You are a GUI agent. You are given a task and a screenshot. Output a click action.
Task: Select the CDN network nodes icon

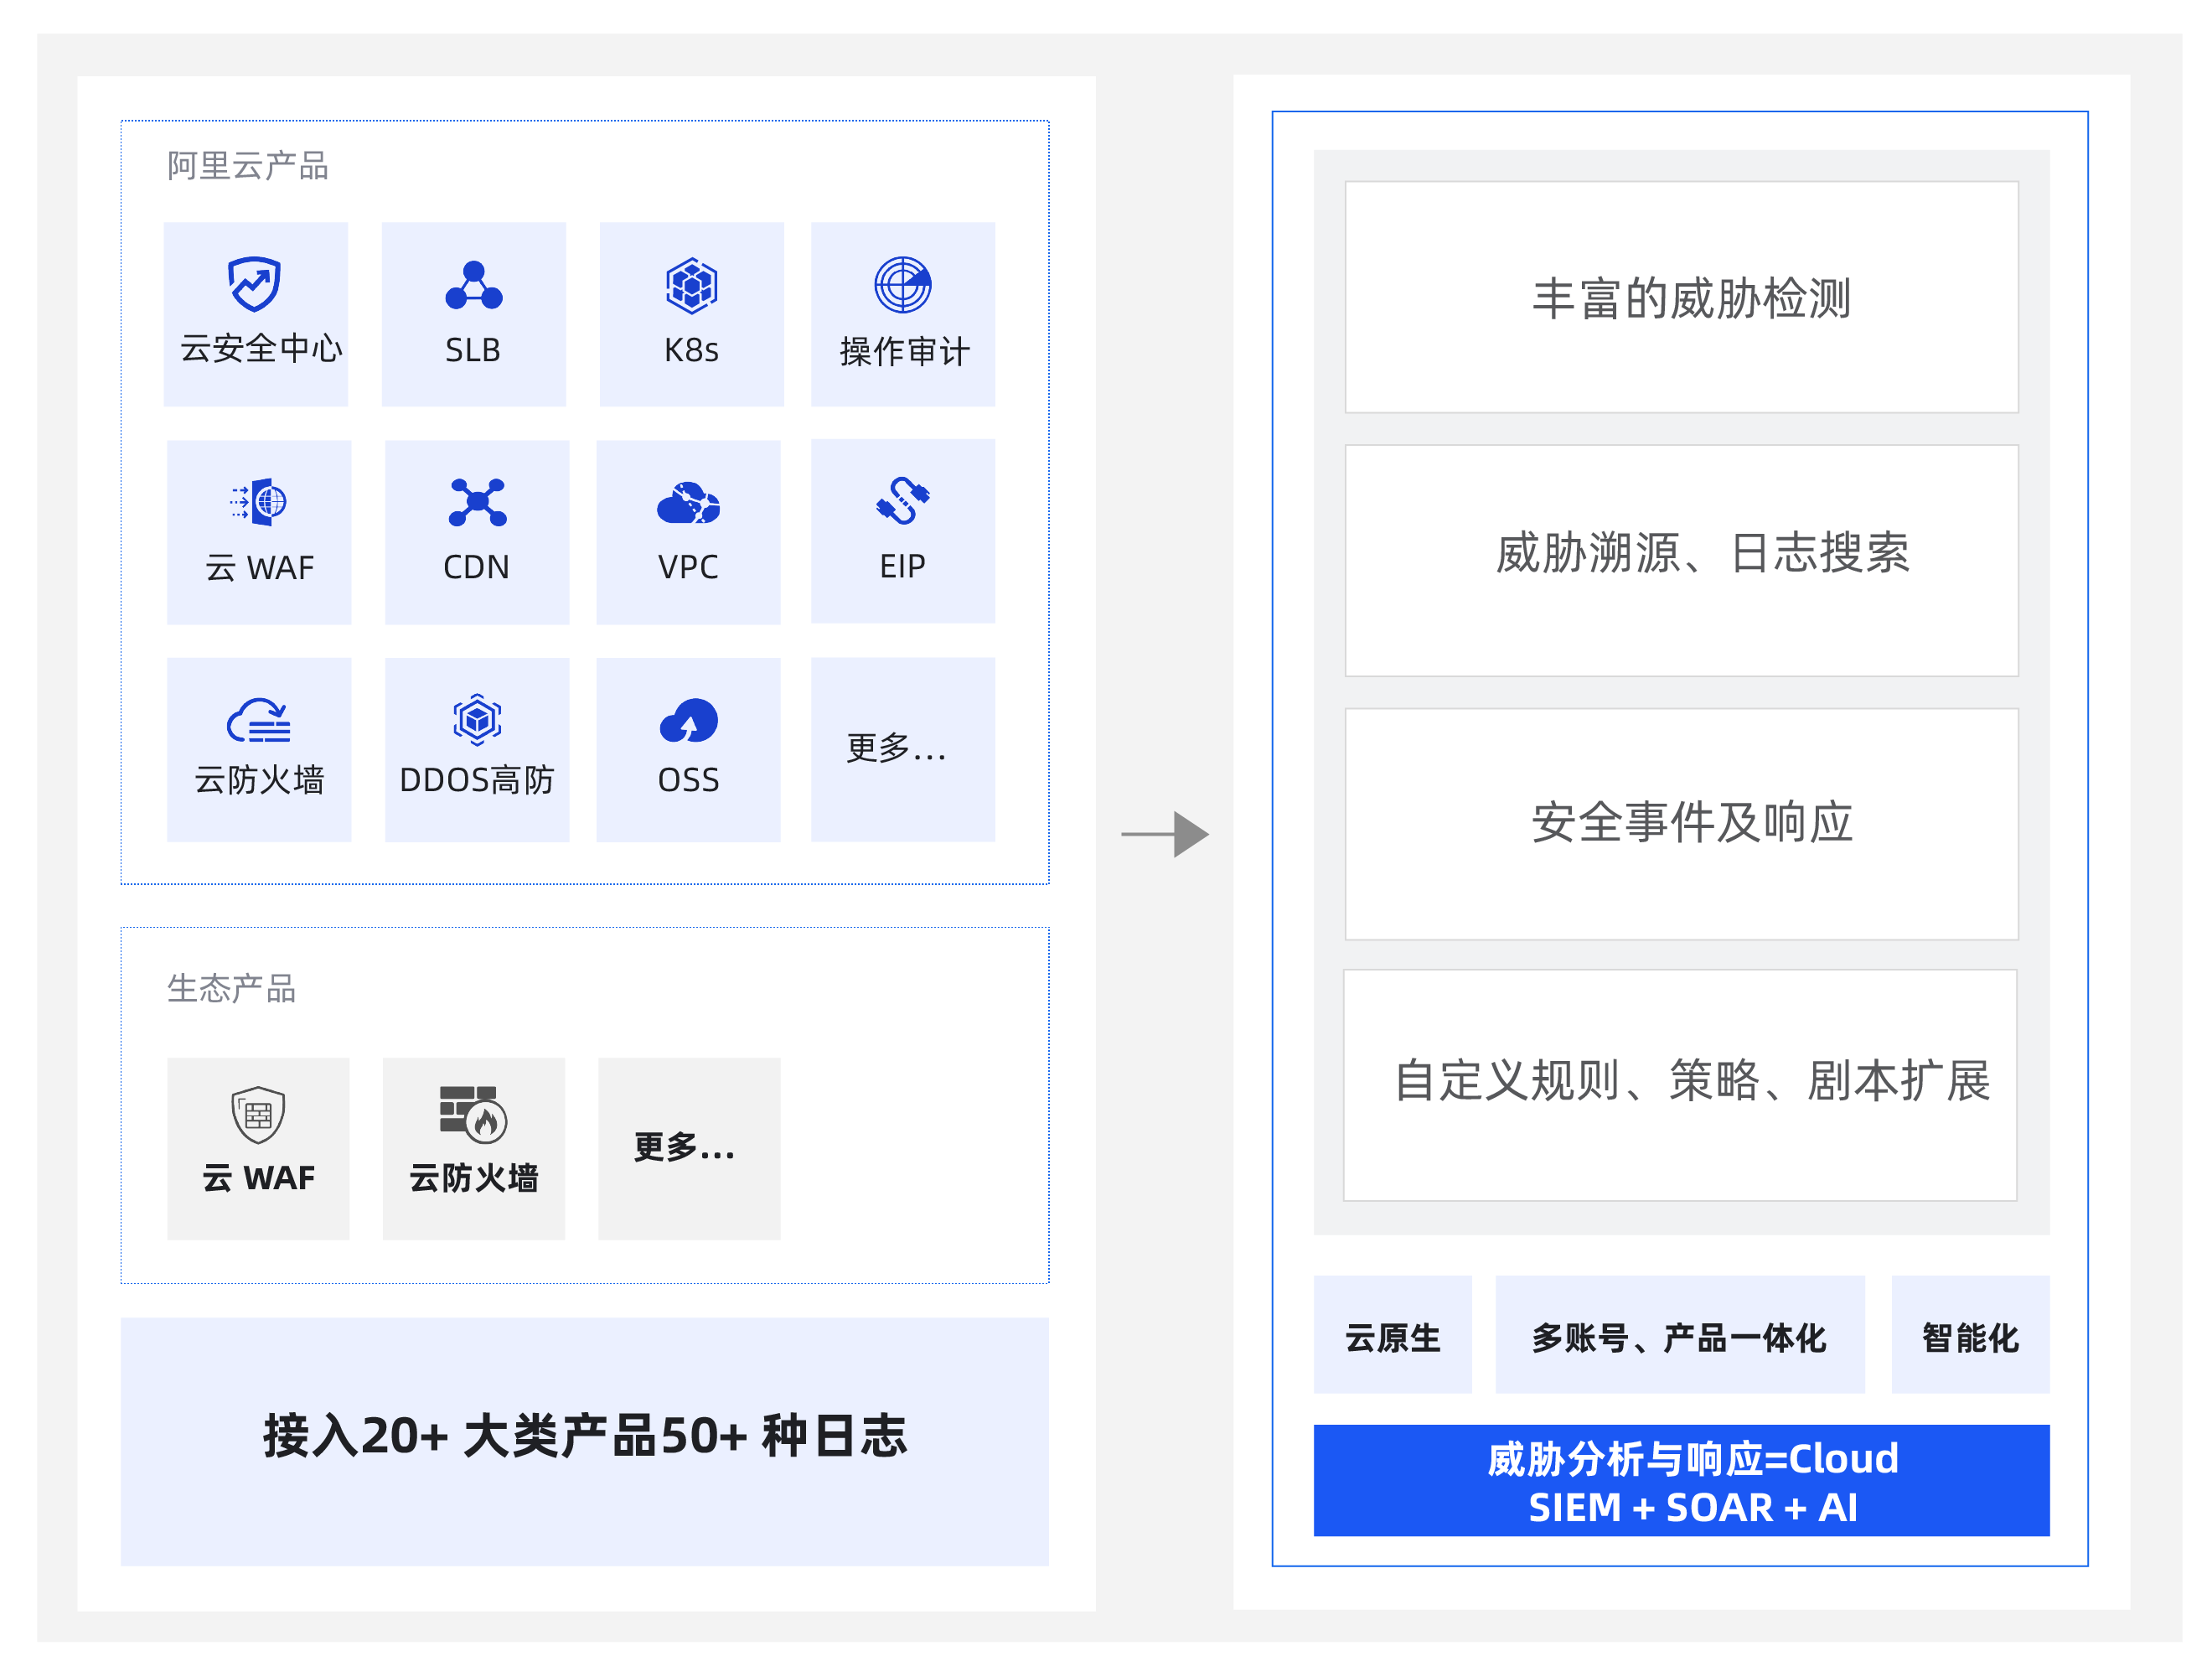477,502
